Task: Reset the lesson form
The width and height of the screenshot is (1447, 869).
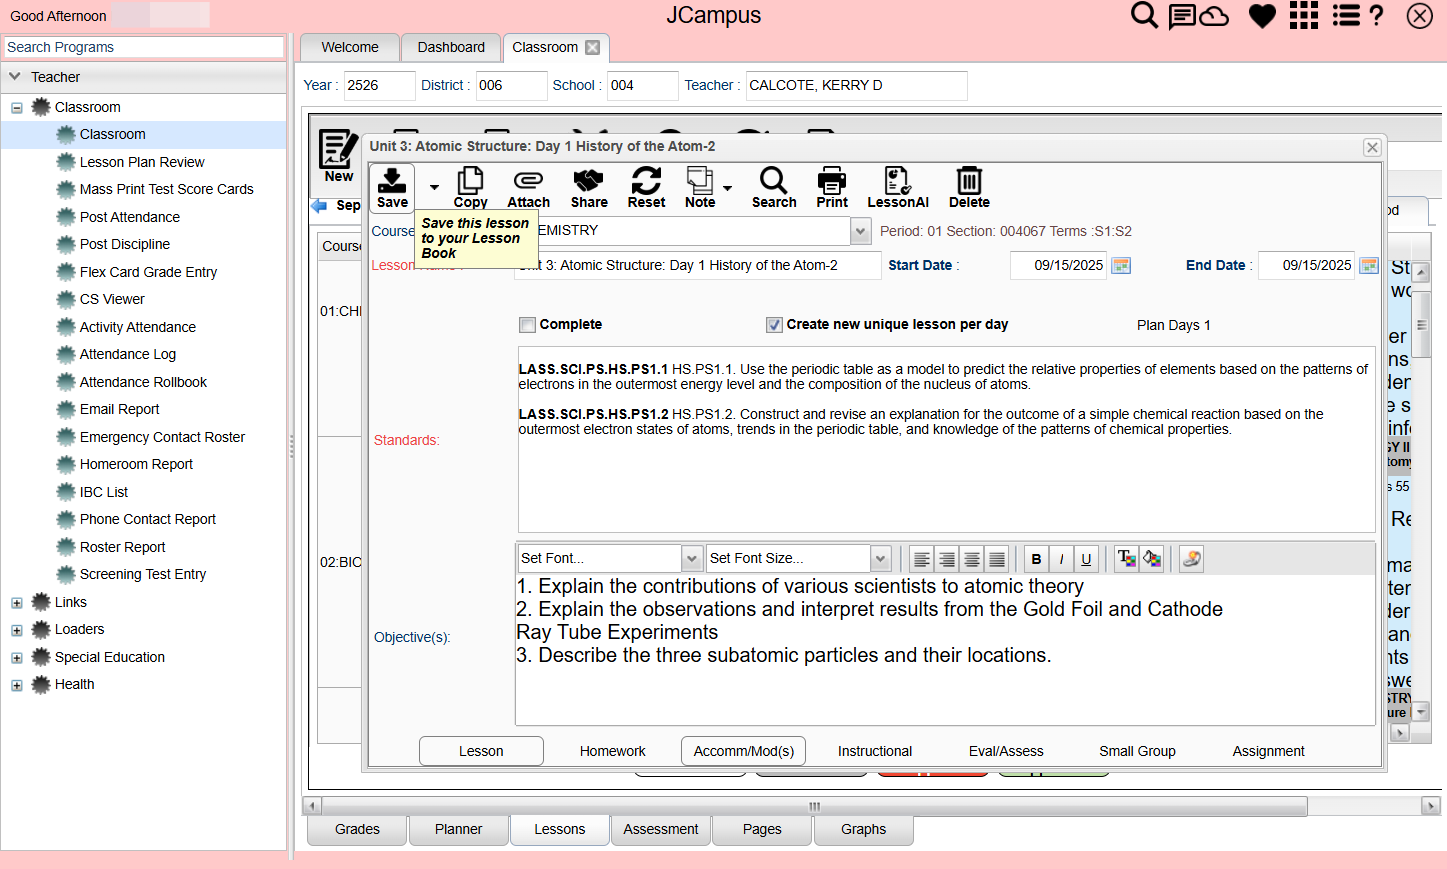Action: 646,187
